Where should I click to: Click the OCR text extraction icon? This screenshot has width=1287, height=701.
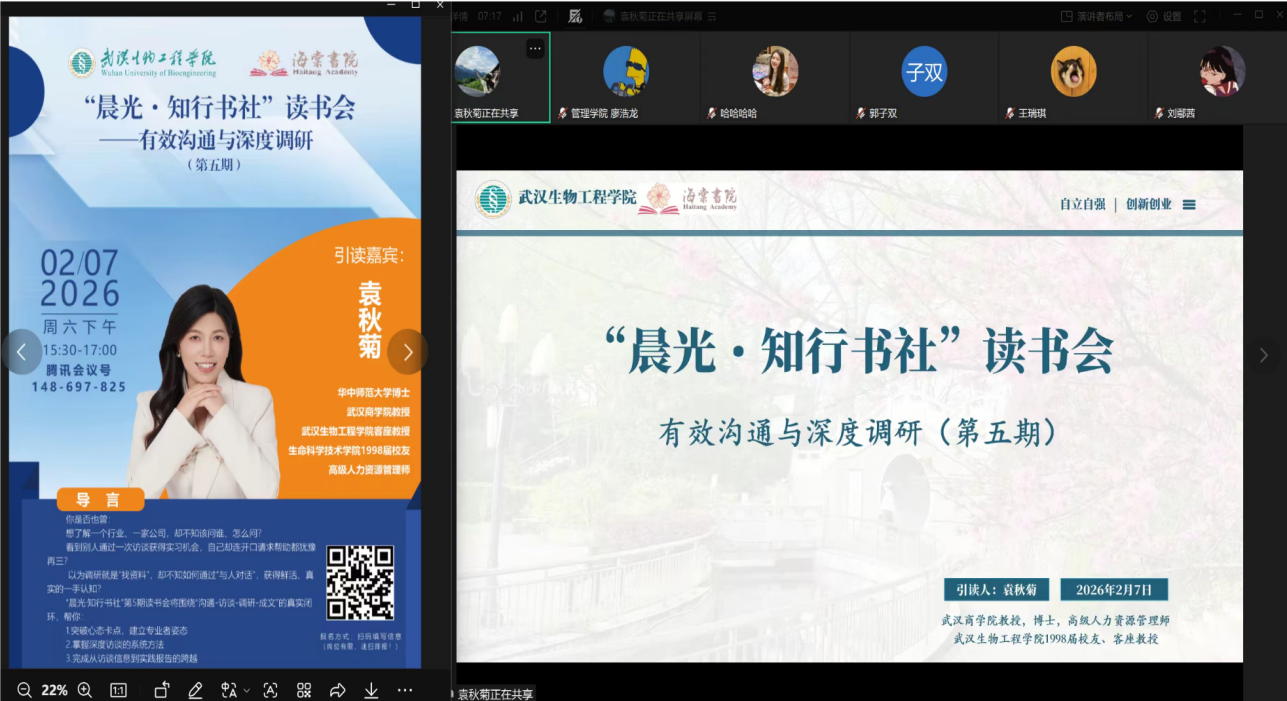pos(270,690)
